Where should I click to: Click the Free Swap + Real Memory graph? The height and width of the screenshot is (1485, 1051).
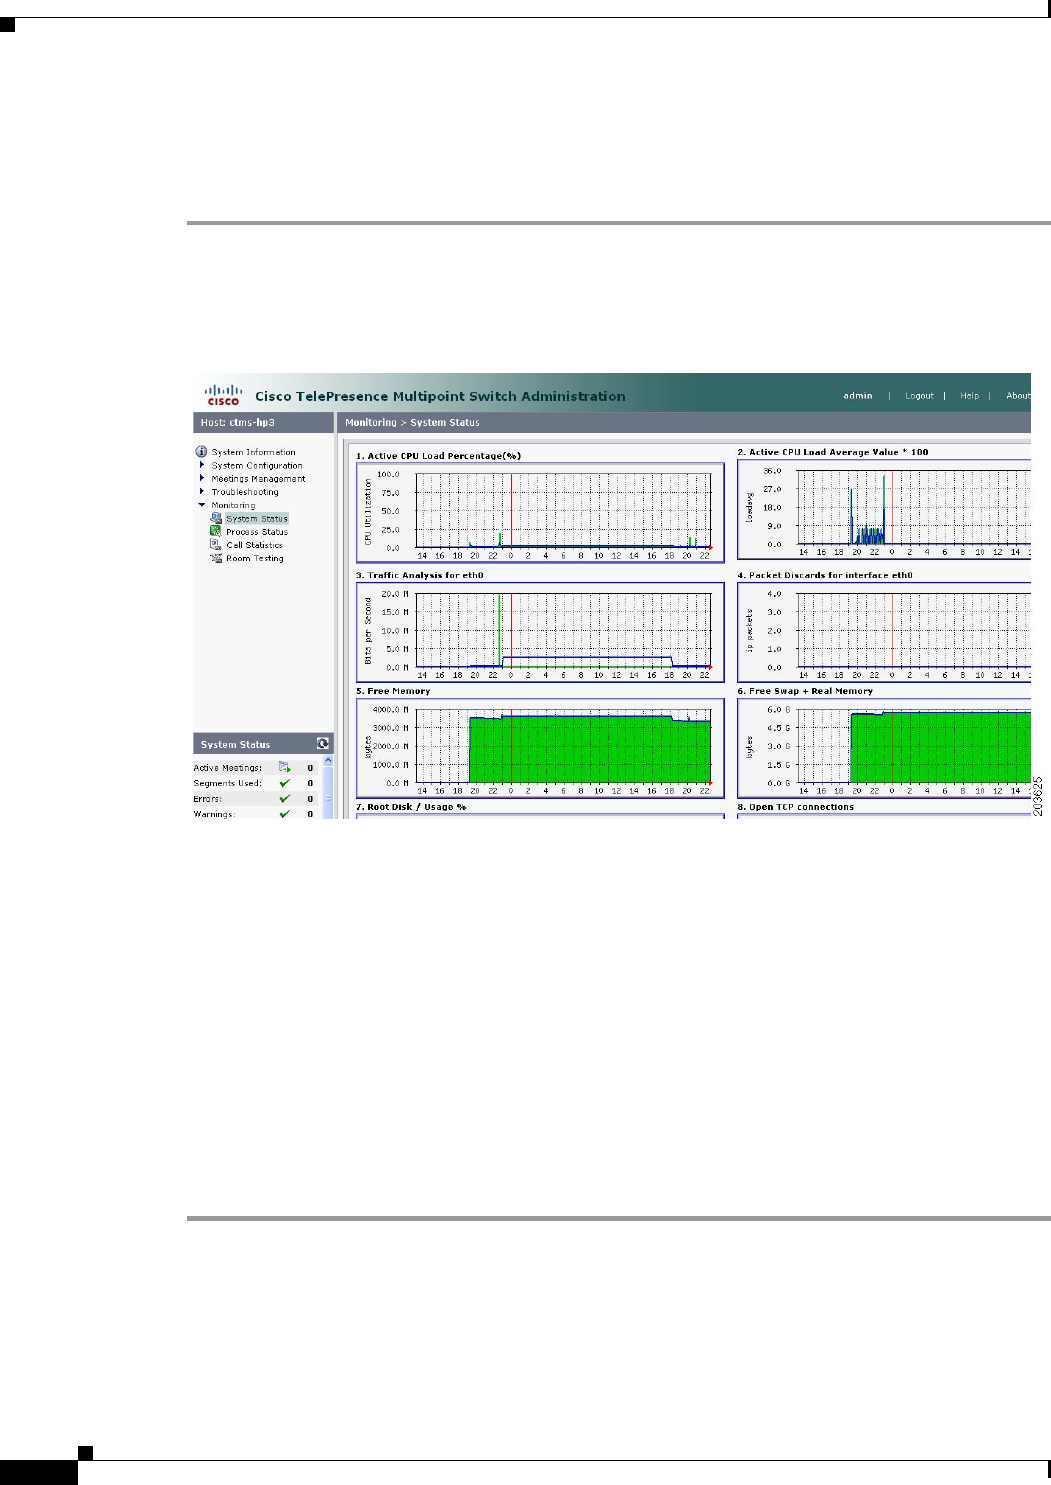(884, 748)
